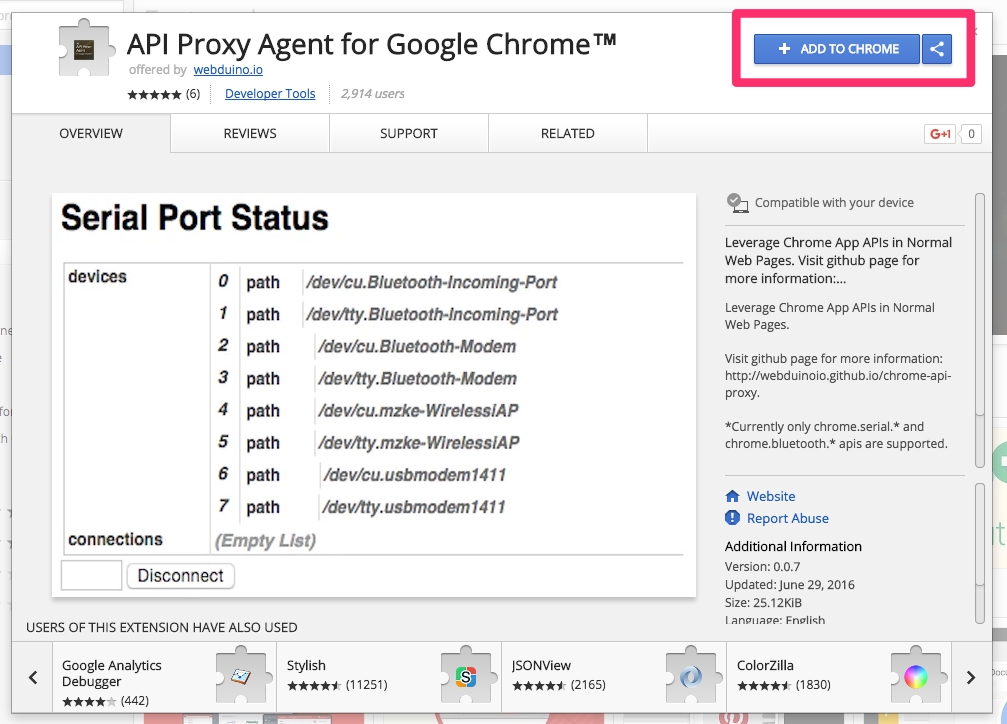Screen dimensions: 1007x724
Task: Click the Report Abuse alert icon
Action: 732,518
